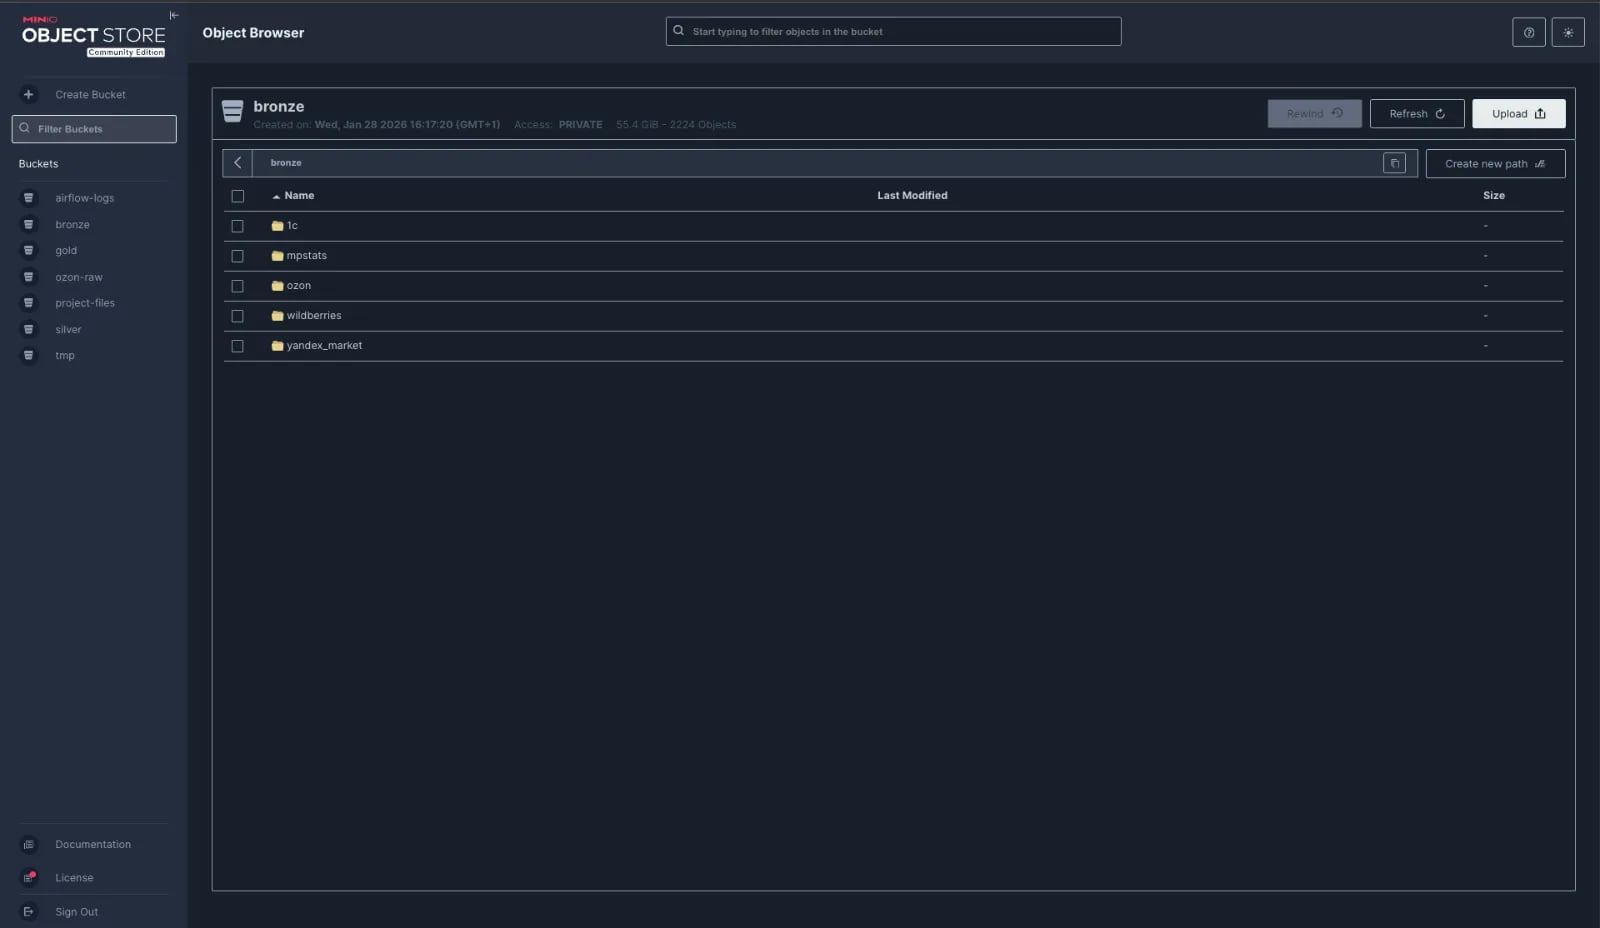Switch to the gold bucket
The height and width of the screenshot is (928, 1600).
point(66,250)
